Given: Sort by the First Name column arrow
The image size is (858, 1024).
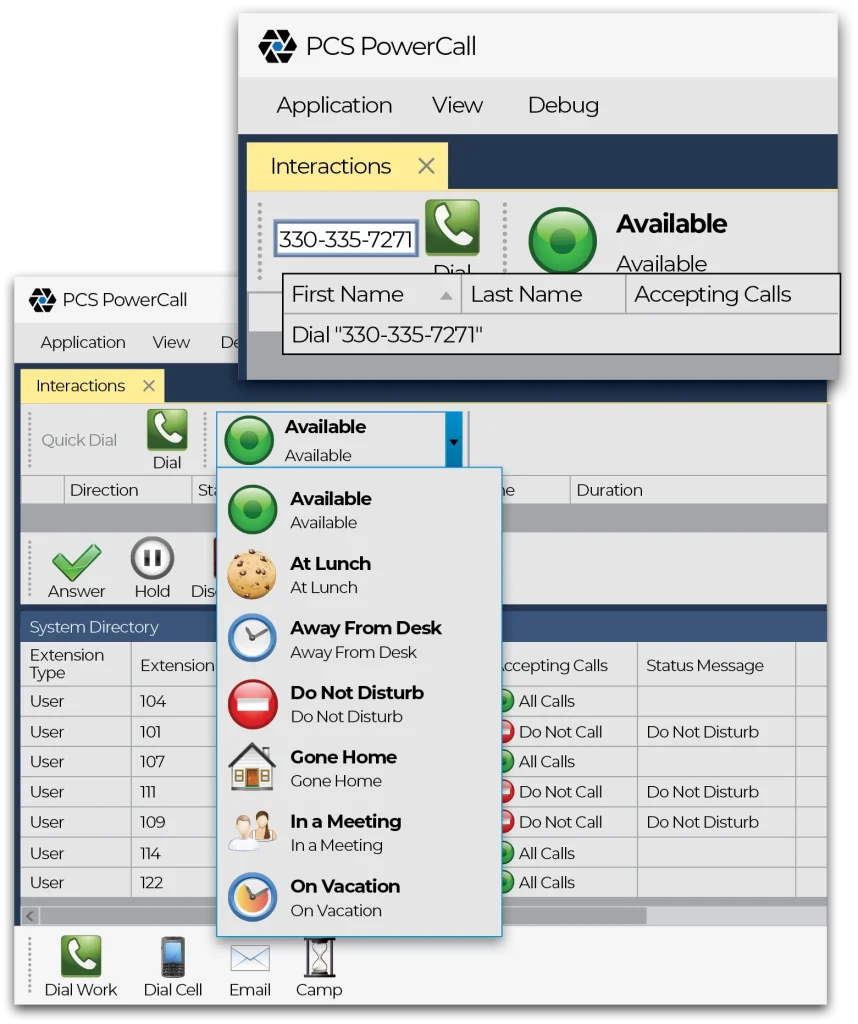Looking at the screenshot, I should coord(446,295).
